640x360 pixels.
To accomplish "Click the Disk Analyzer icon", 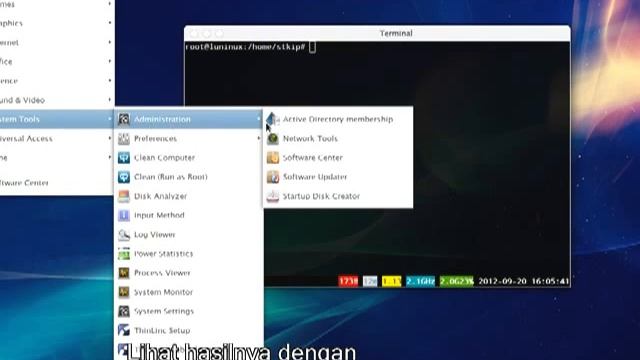I will point(124,196).
